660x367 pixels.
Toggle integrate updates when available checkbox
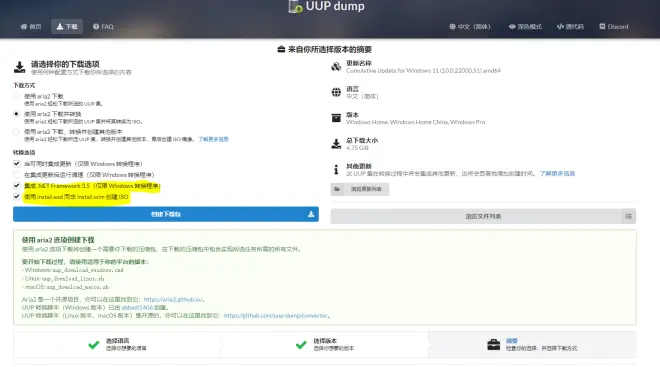[16, 164]
